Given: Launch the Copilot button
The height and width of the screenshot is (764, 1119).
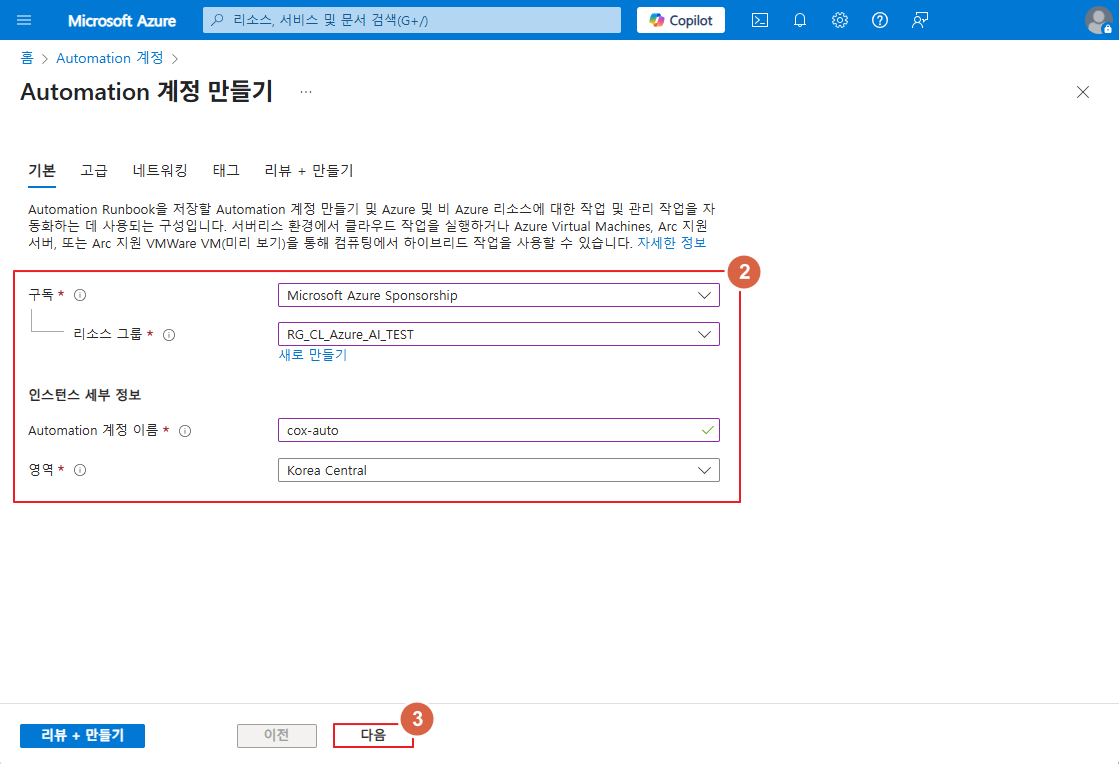Looking at the screenshot, I should 681,20.
